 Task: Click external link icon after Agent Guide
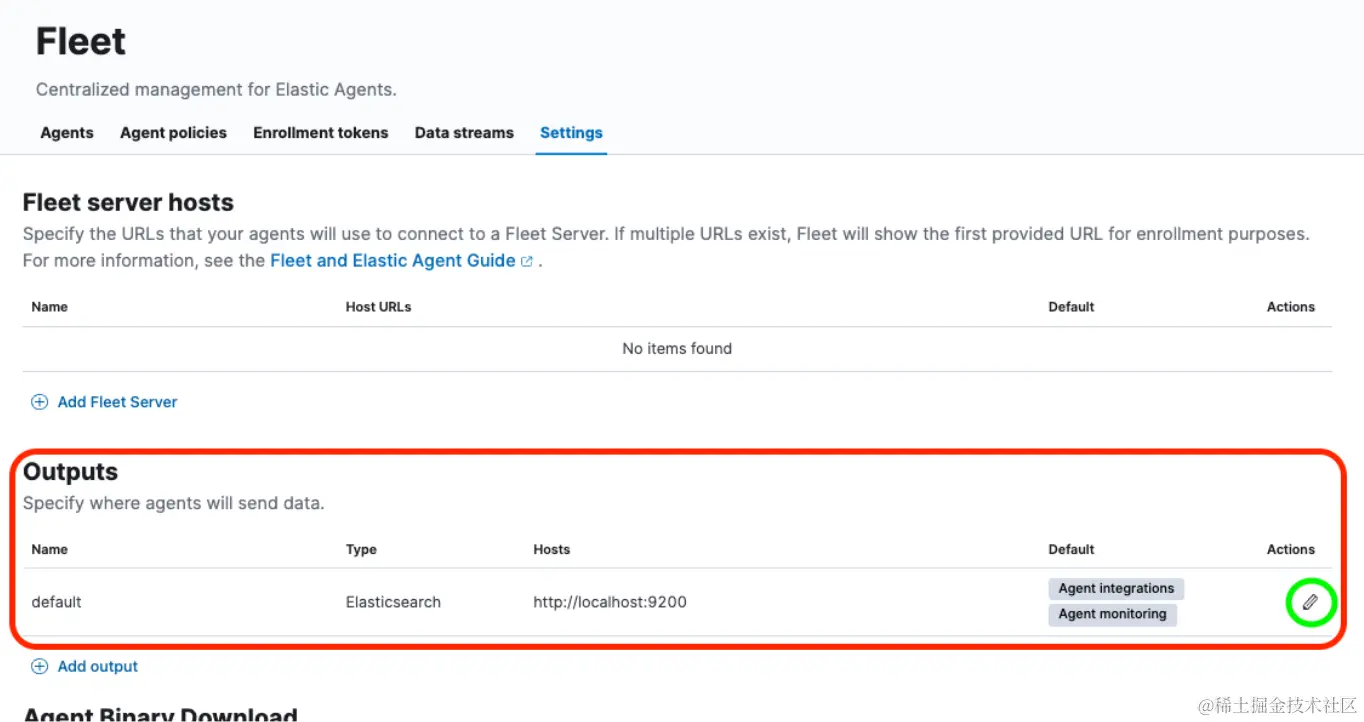coord(527,261)
